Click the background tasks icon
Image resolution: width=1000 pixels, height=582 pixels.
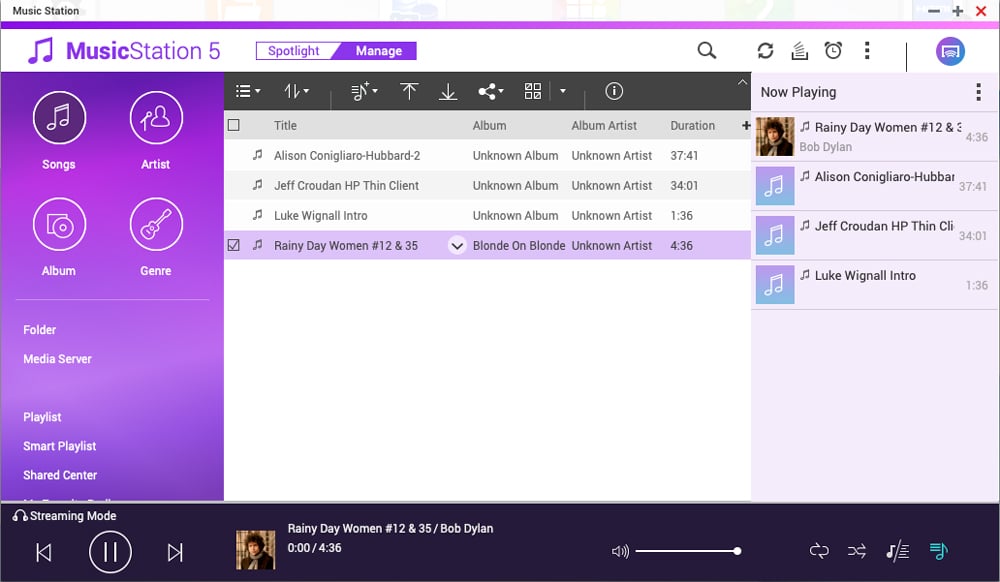coord(799,50)
